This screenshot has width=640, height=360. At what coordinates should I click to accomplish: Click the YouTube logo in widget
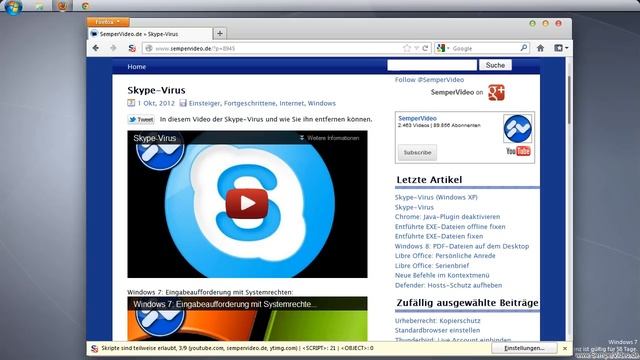pyautogui.click(x=518, y=151)
